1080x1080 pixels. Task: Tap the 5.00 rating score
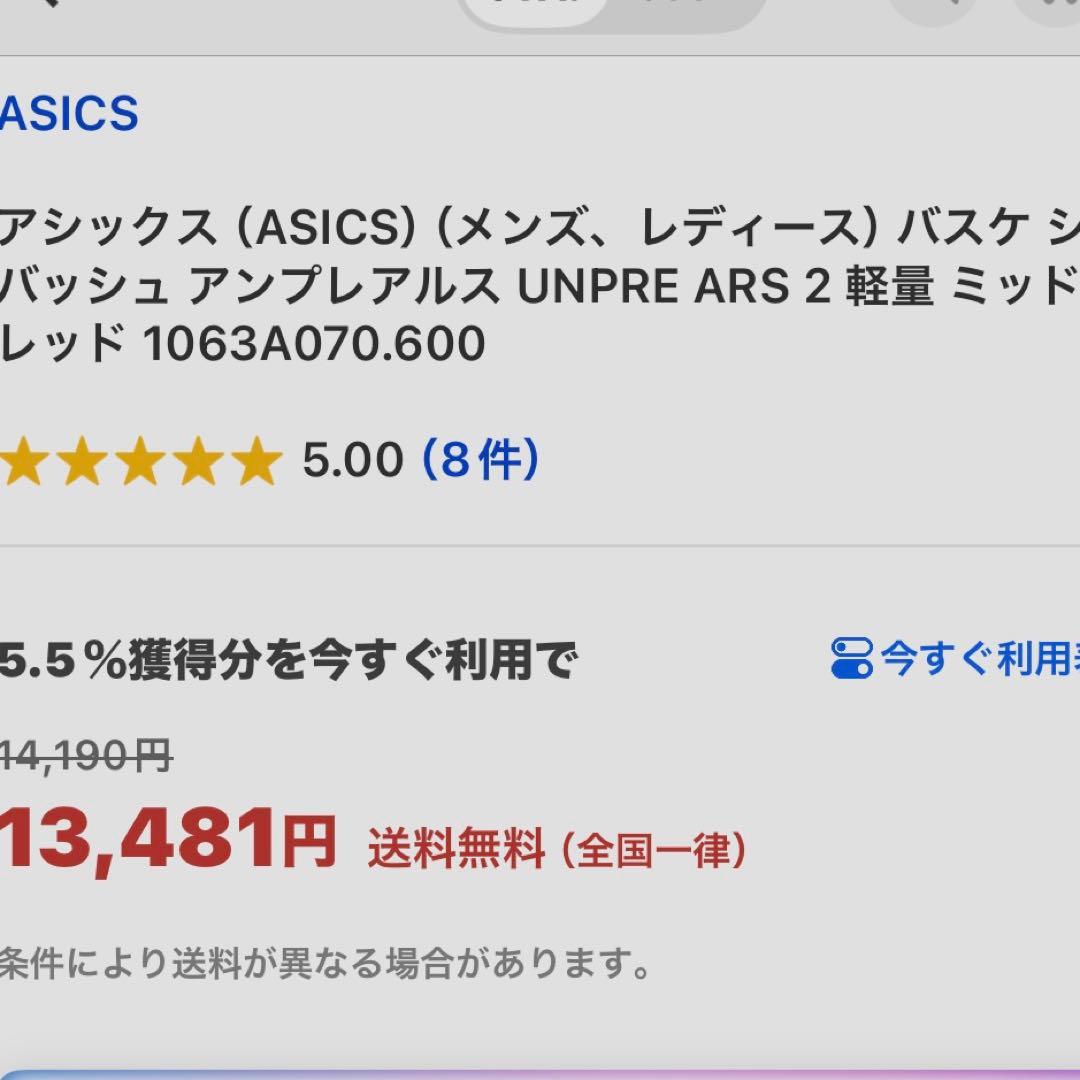coord(352,460)
